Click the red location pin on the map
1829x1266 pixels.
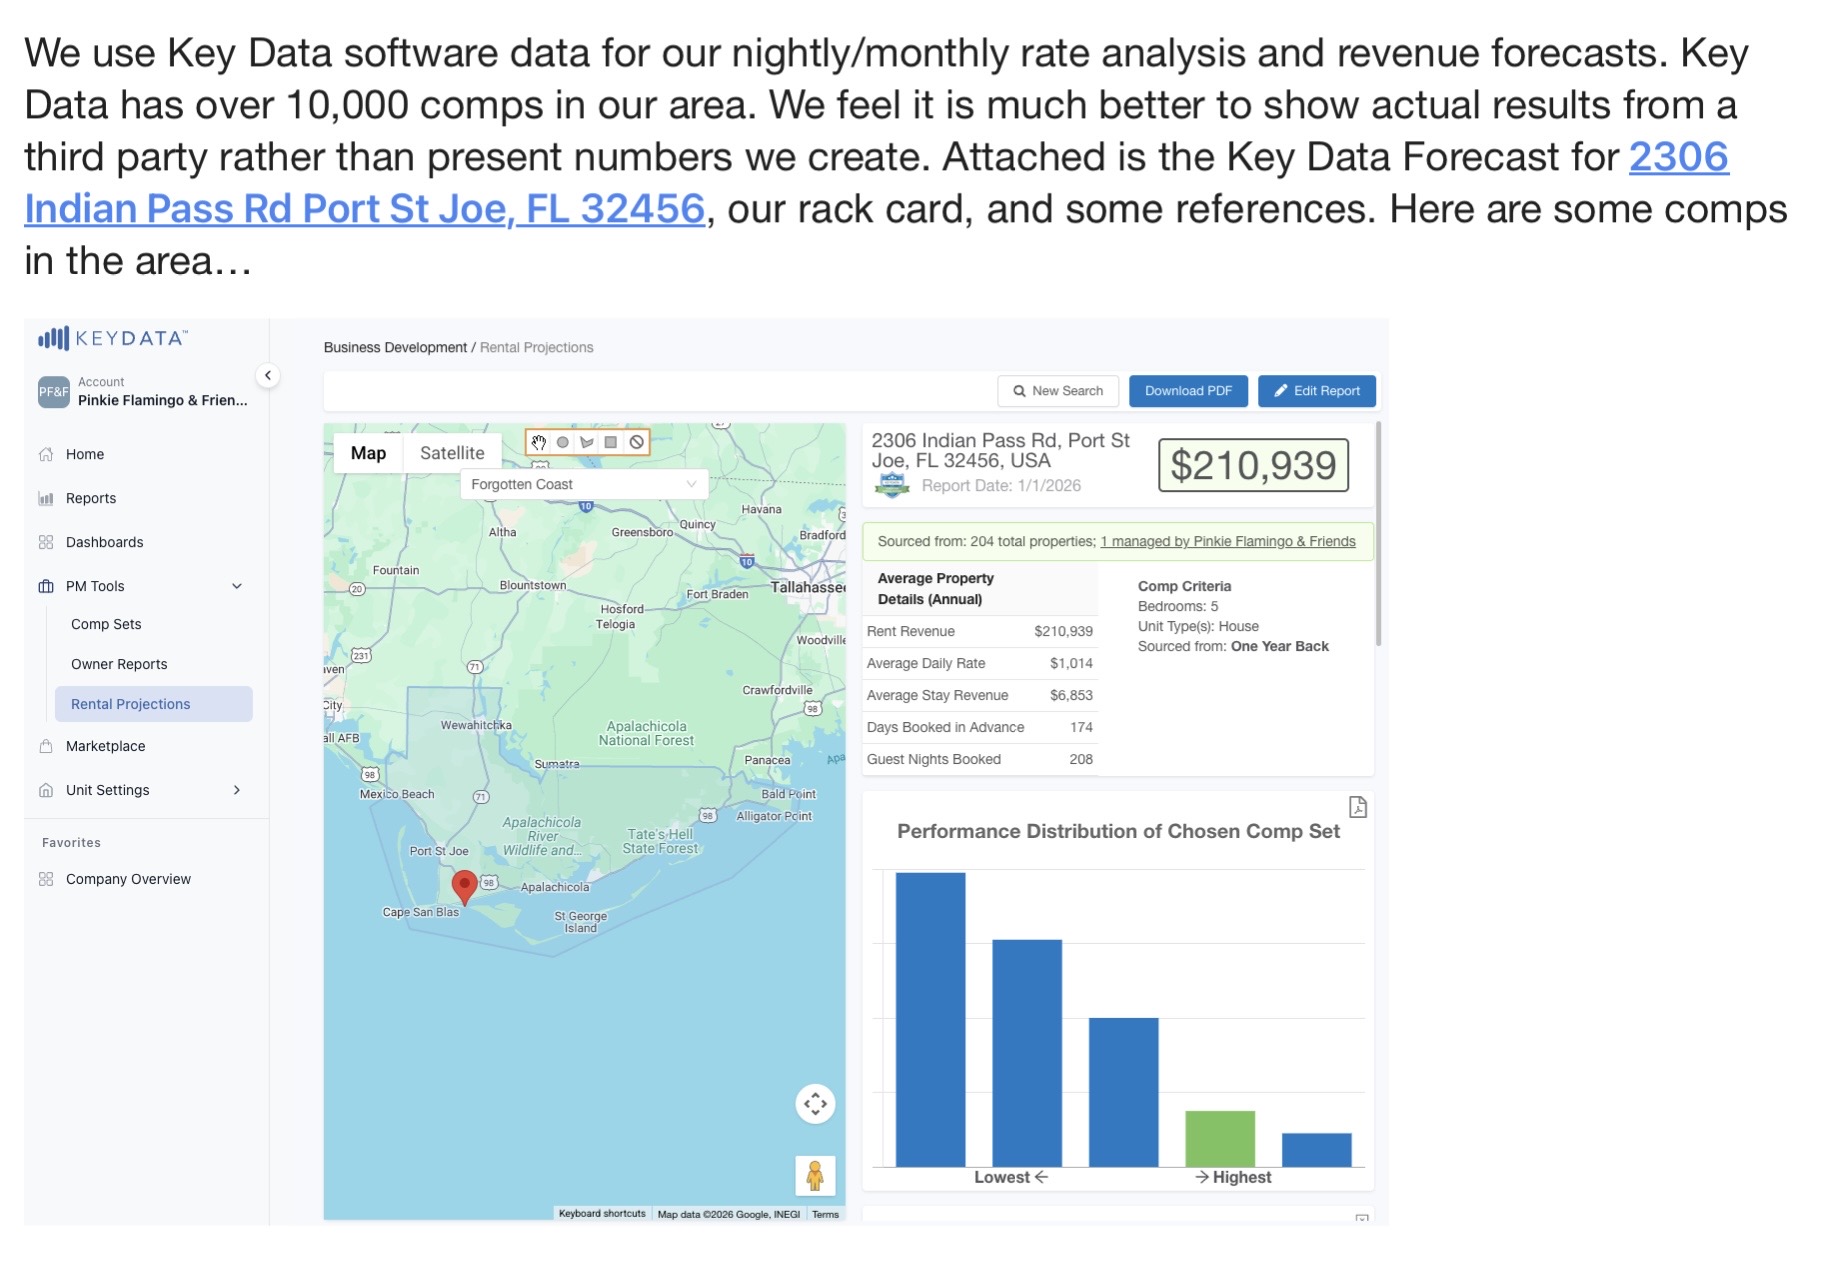(x=464, y=885)
